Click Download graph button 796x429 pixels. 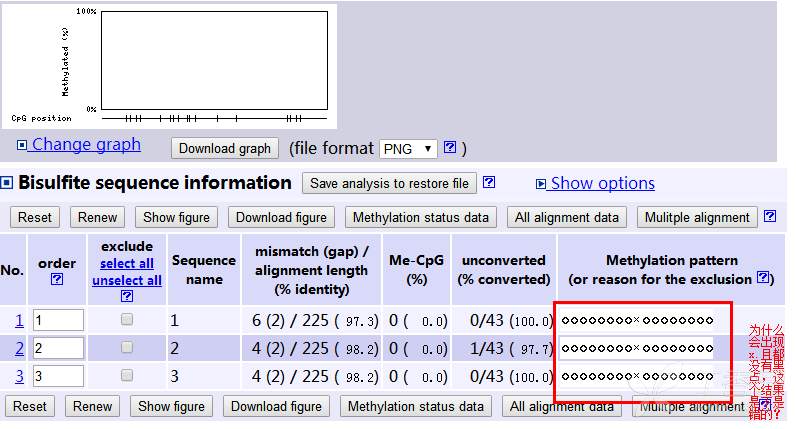click(225, 148)
